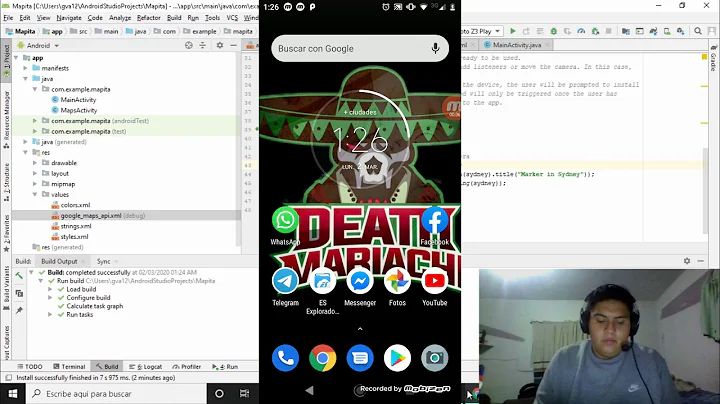Tap the voice search microphone icon
The height and width of the screenshot is (404, 720).
point(435,48)
